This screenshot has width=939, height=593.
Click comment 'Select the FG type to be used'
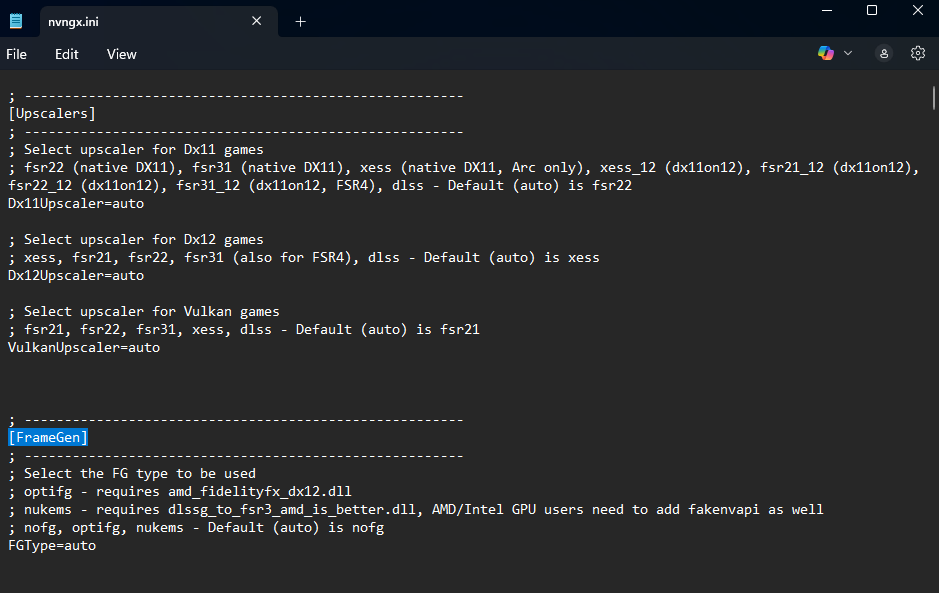tap(132, 474)
